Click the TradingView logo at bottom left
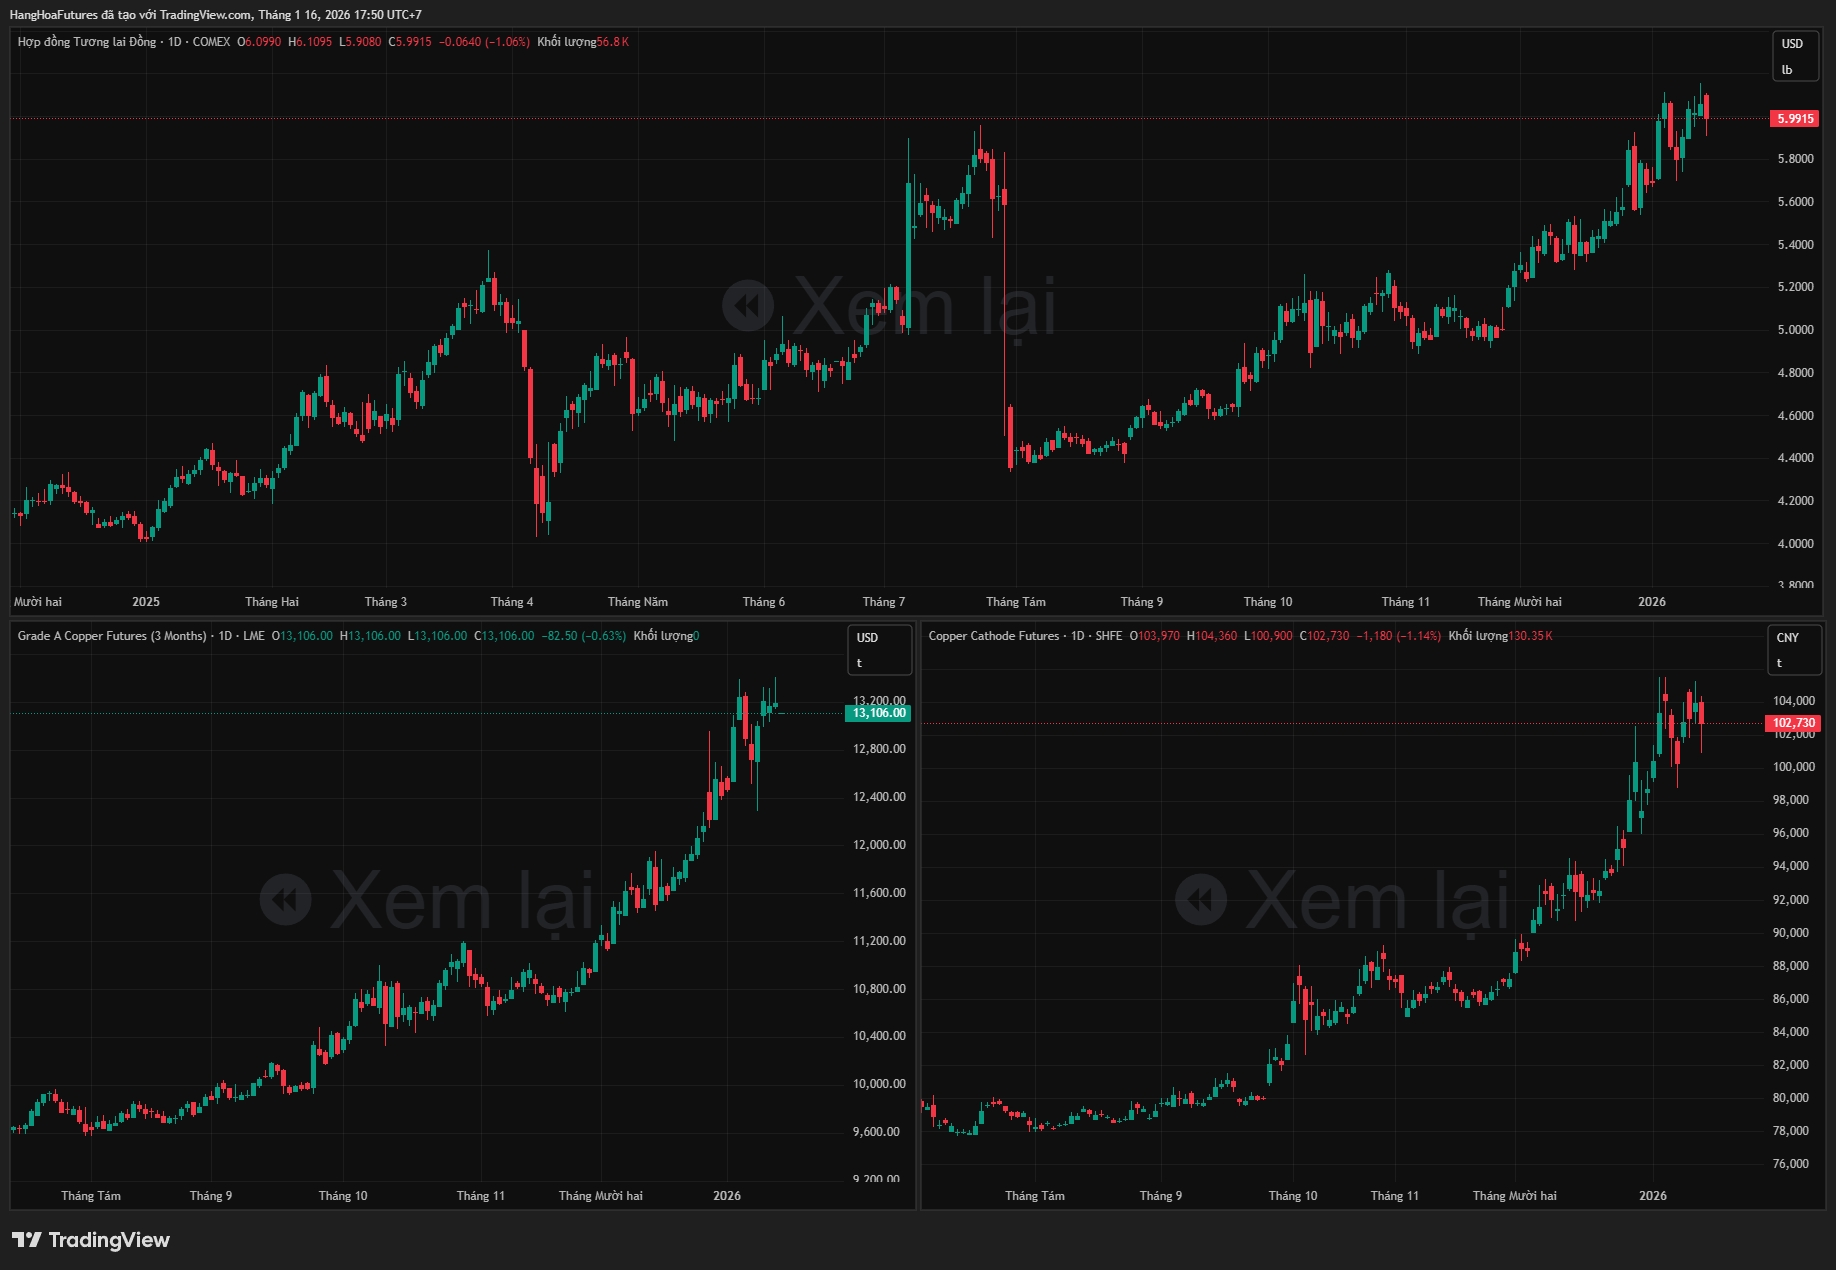The height and width of the screenshot is (1270, 1836). (91, 1240)
